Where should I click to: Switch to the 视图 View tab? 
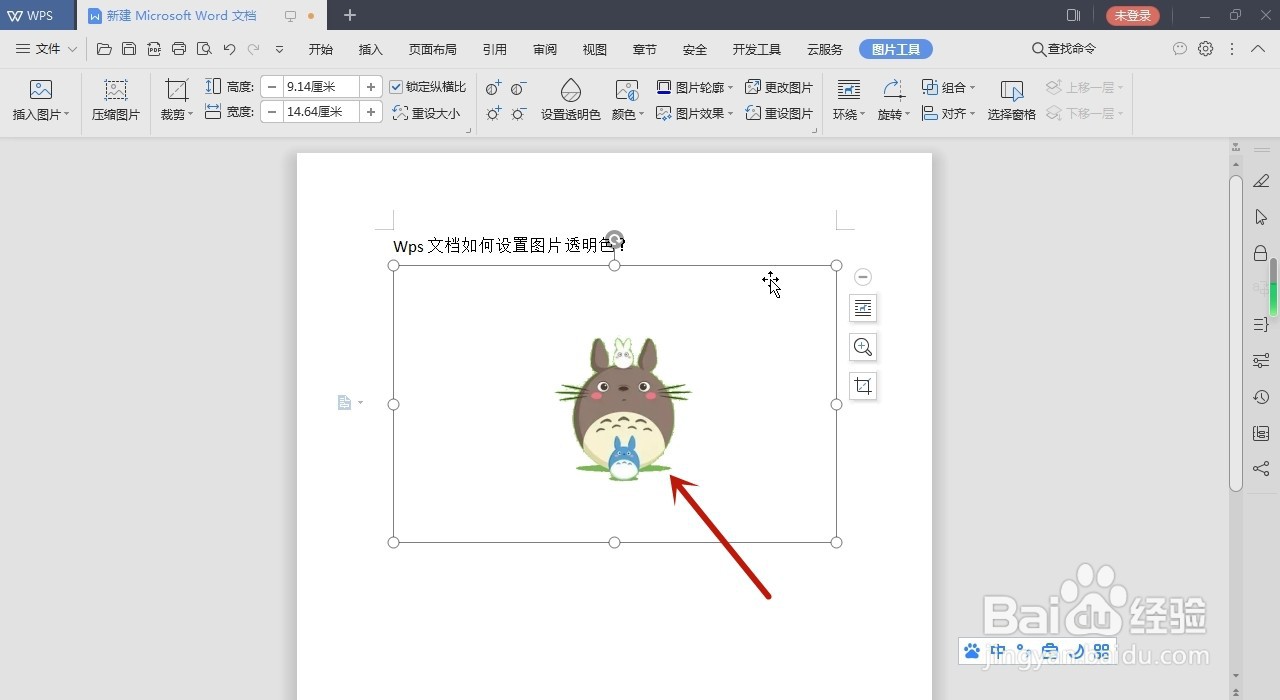595,49
